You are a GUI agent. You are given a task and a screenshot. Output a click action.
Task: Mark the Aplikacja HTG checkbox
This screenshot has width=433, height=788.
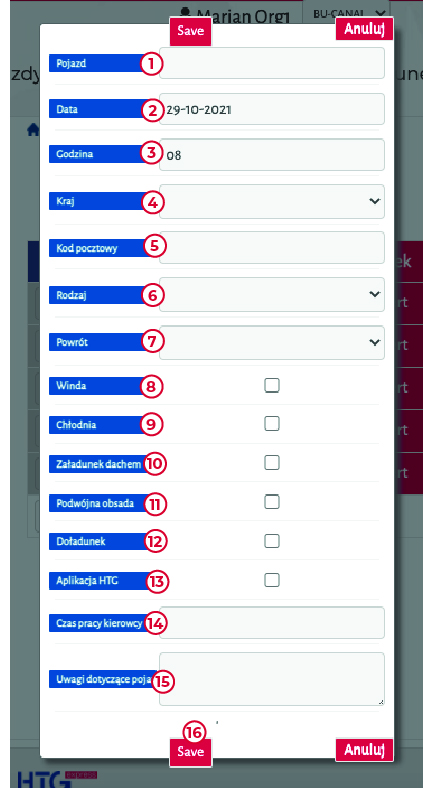click(x=272, y=580)
